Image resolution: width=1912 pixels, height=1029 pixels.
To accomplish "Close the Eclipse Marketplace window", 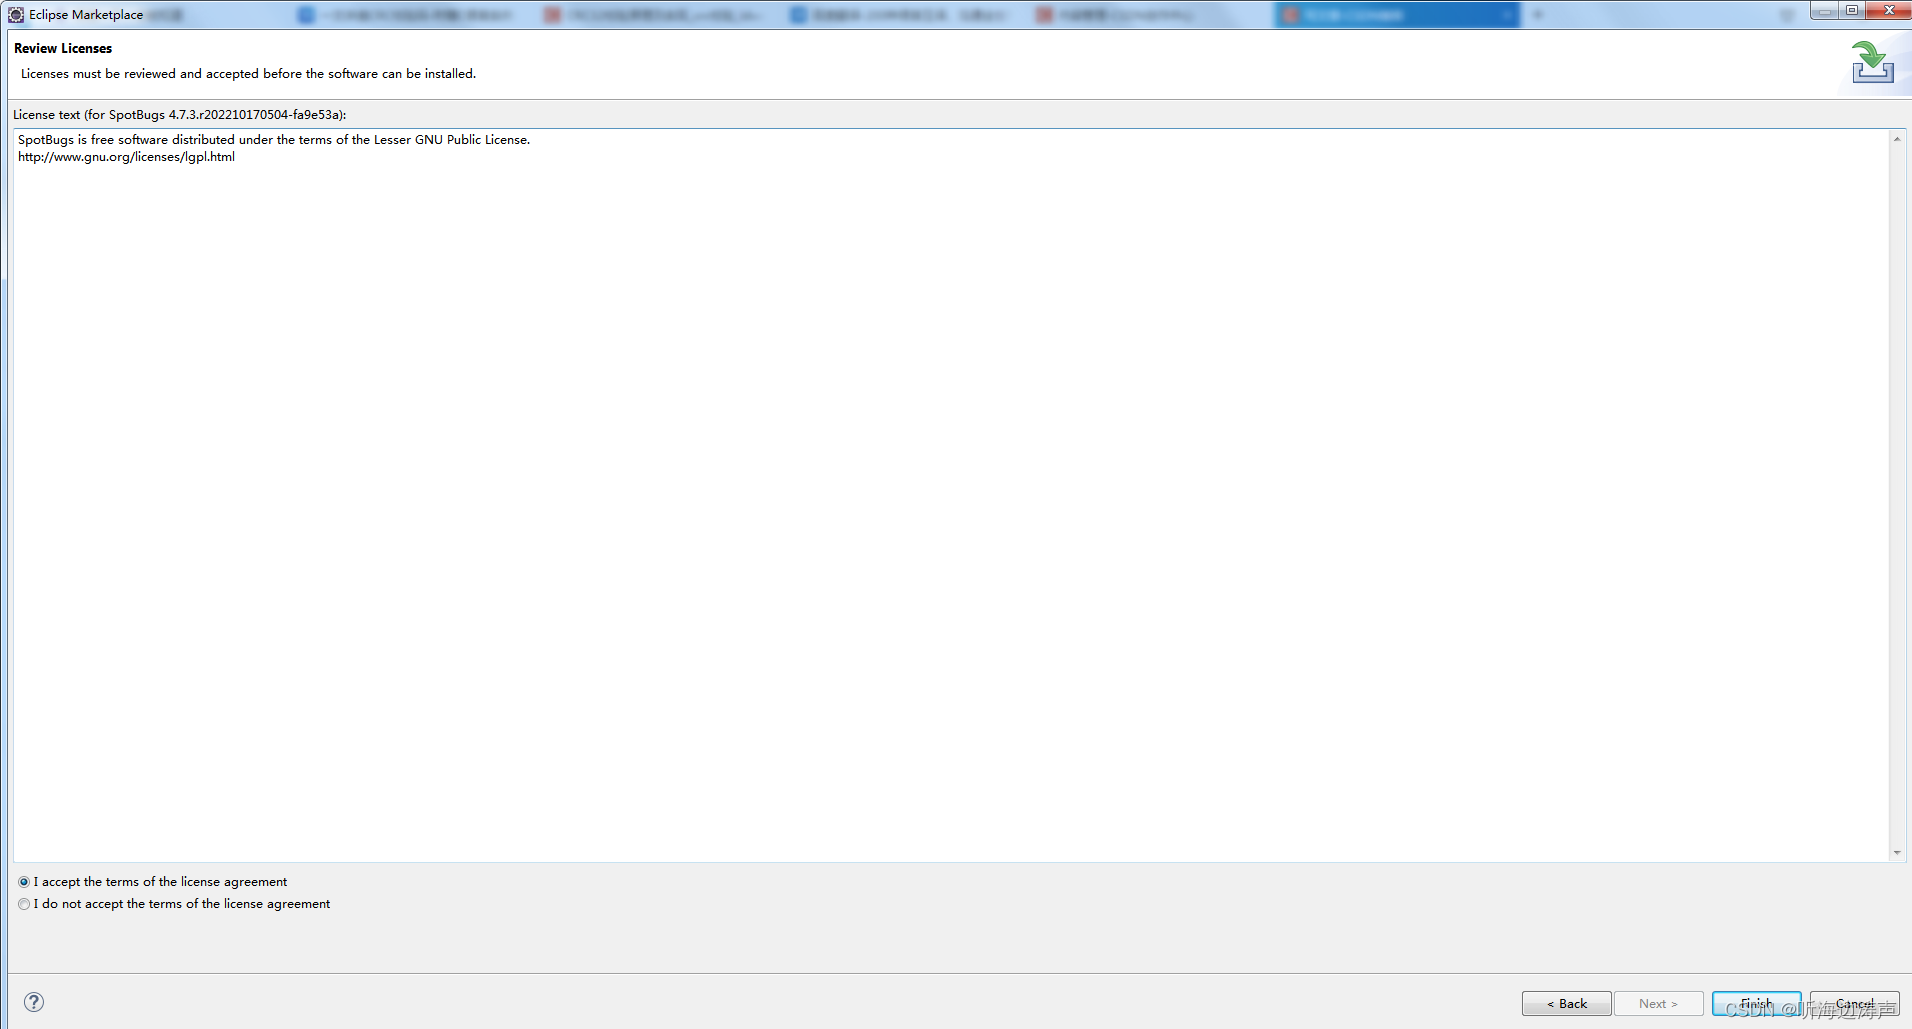I will (1888, 10).
